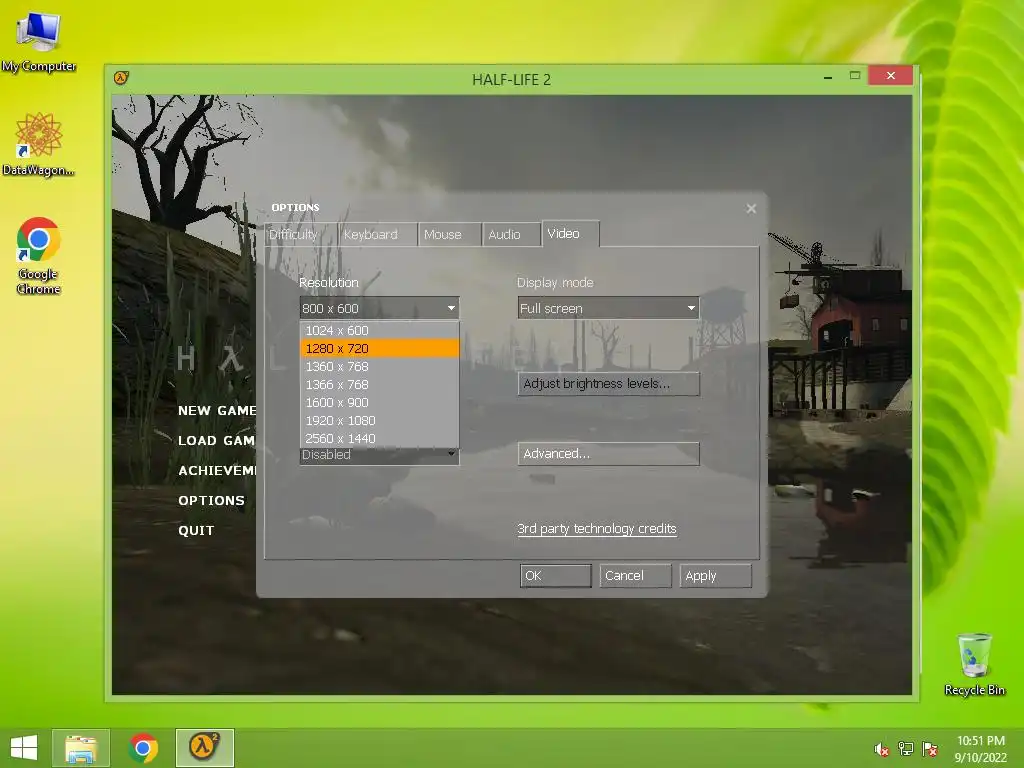Select Half-Life 2 taskbar button
The image size is (1024, 768).
204,748
